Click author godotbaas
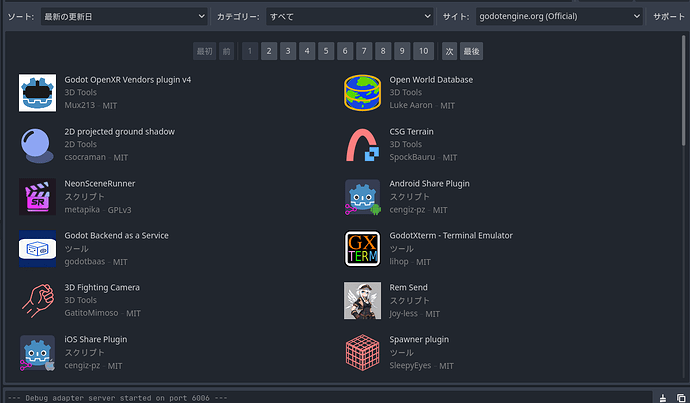Image resolution: width=690 pixels, height=403 pixels. point(85,262)
